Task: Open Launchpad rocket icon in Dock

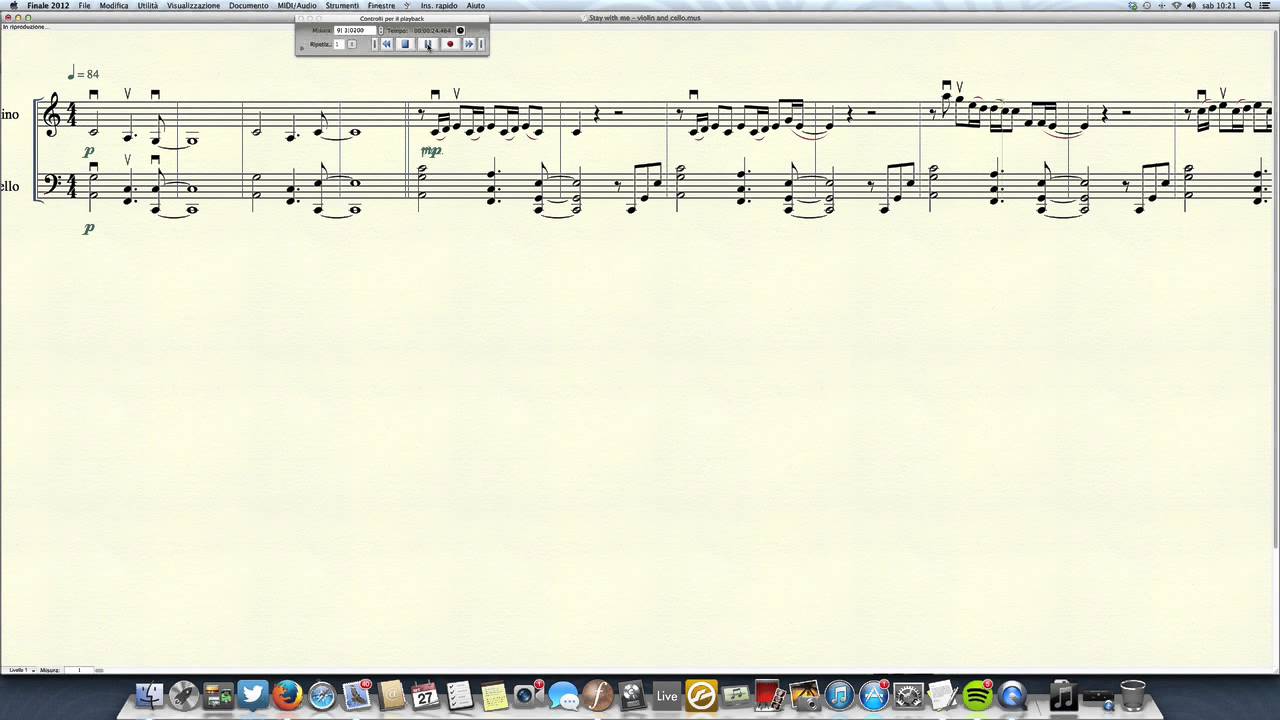Action: 184,695
